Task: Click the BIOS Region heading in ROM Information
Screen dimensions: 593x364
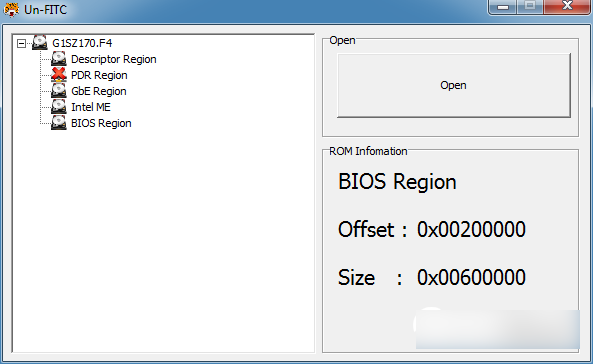Action: 397,182
